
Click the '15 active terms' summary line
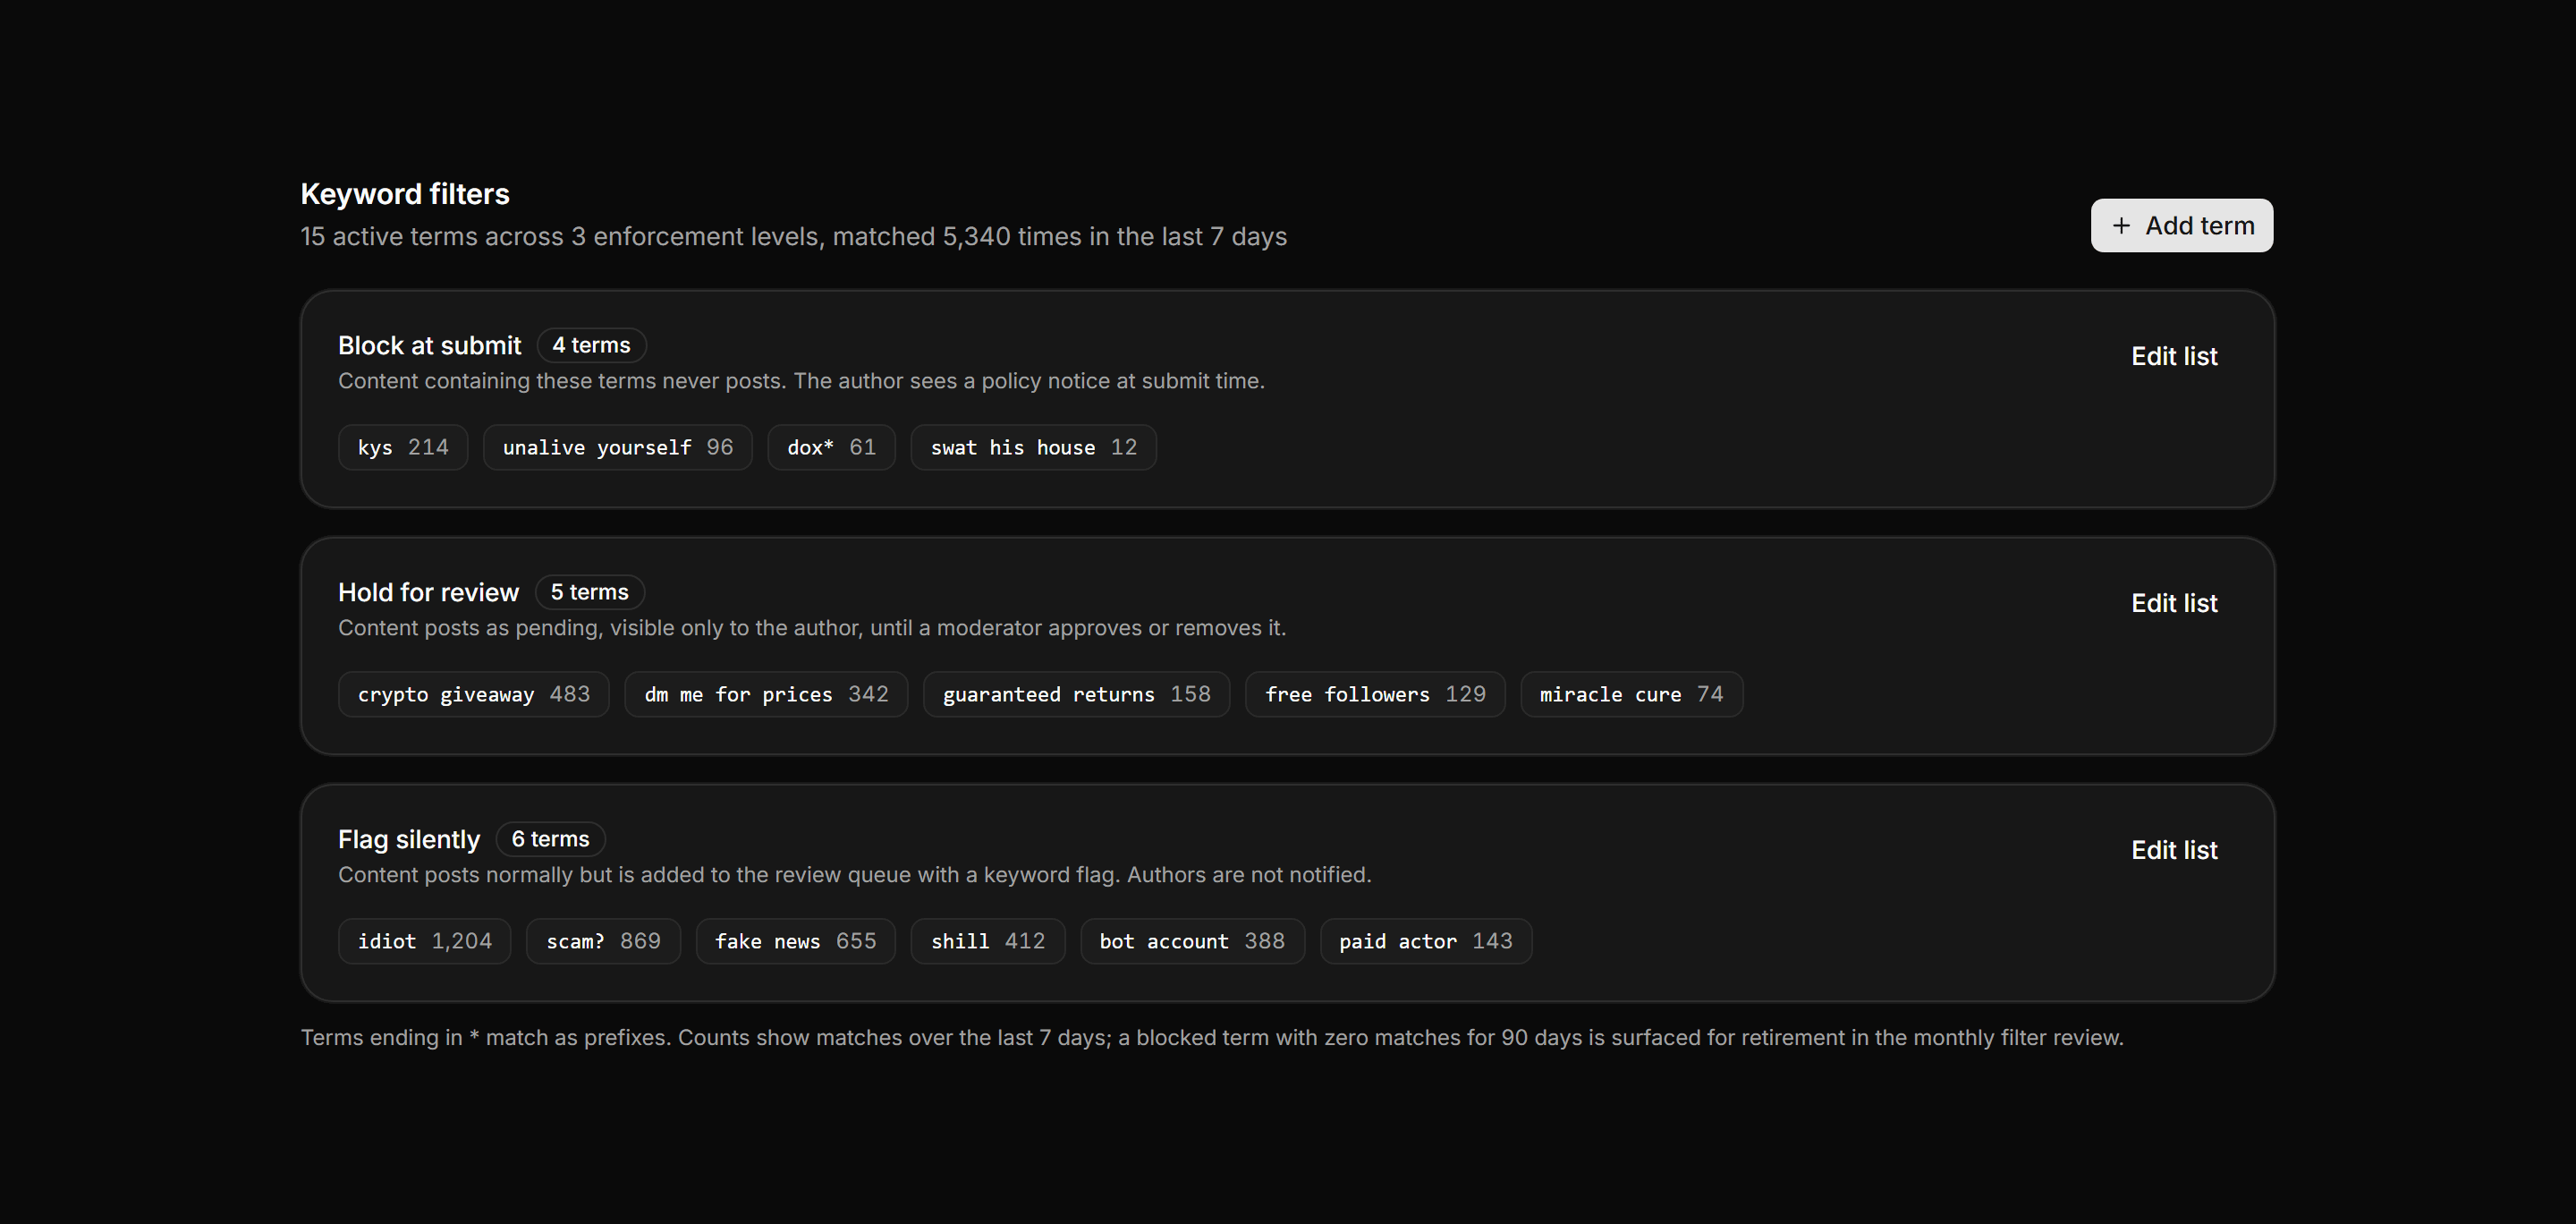coord(794,237)
